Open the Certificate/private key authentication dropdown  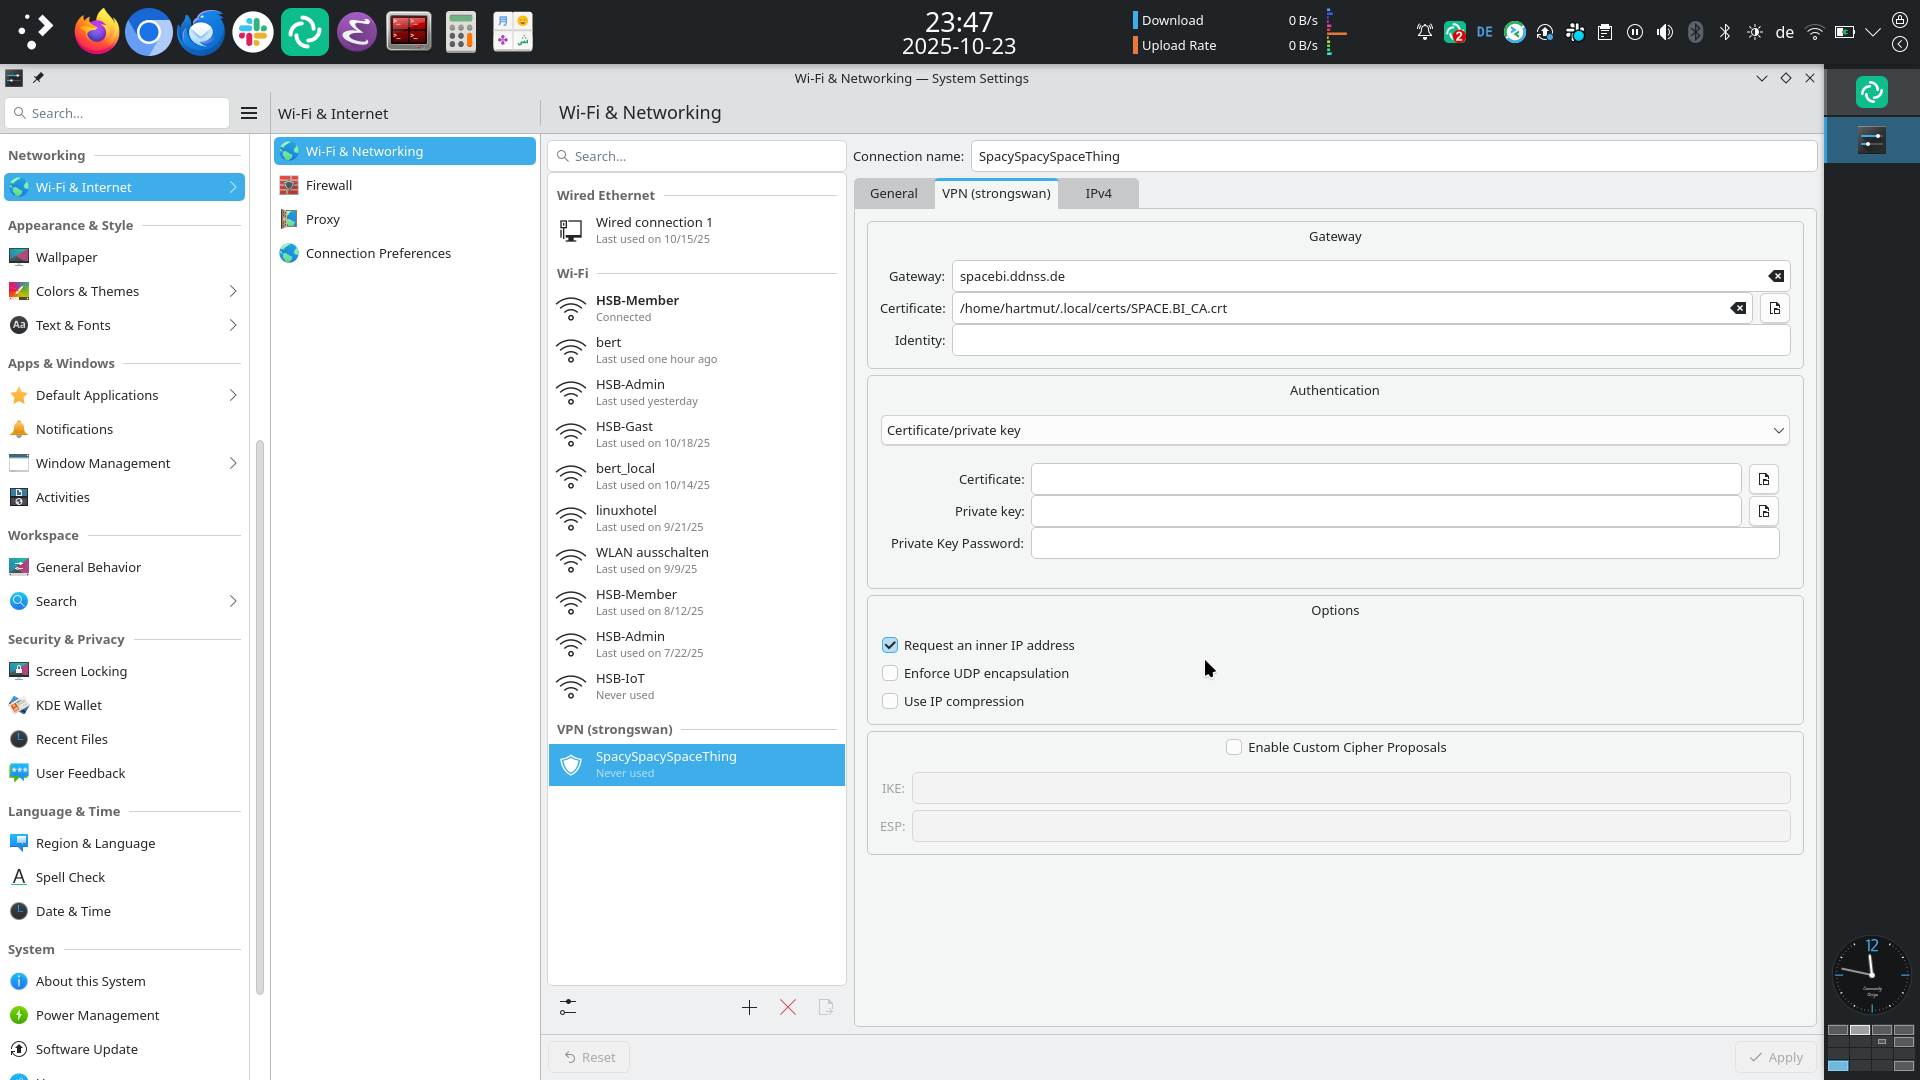pyautogui.click(x=1334, y=430)
